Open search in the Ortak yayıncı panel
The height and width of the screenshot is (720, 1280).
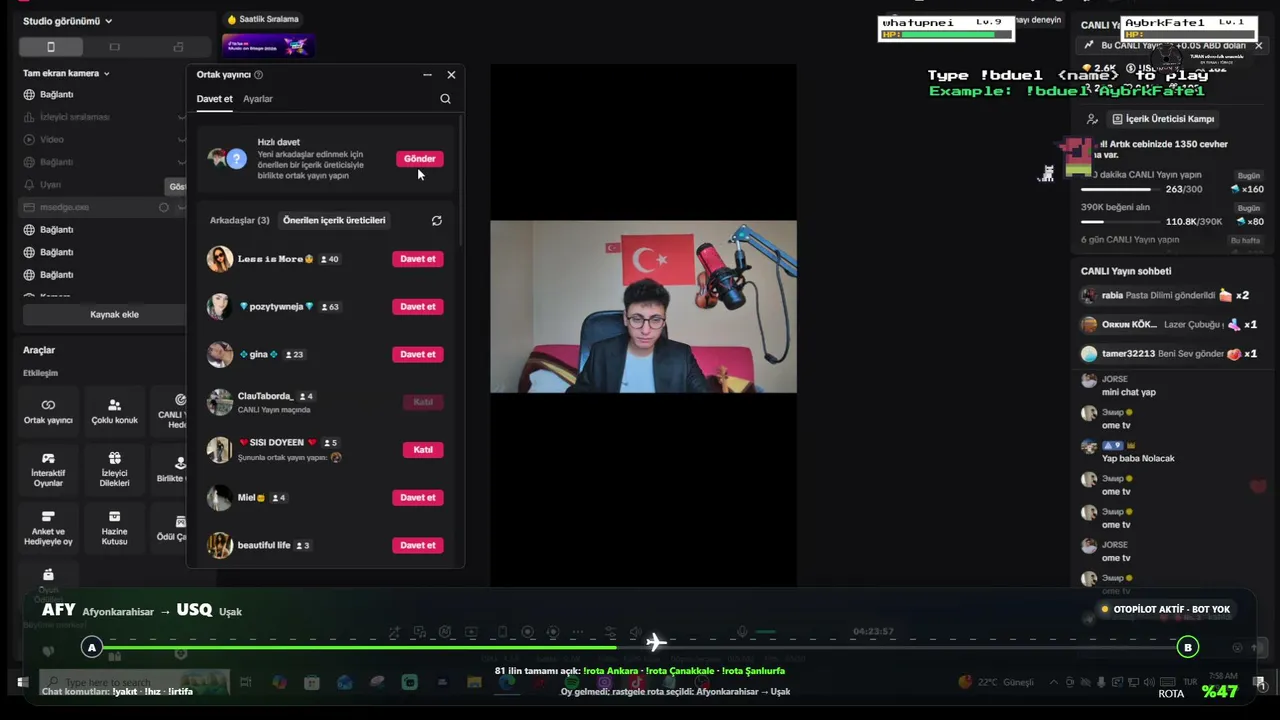coord(445,99)
